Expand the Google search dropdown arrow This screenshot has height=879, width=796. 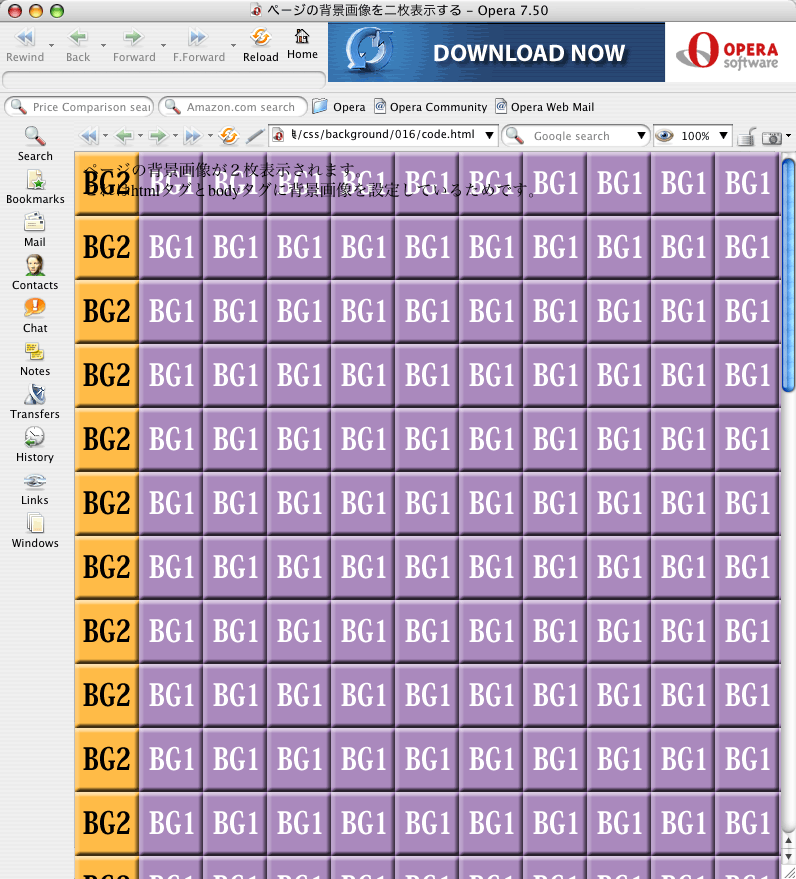click(642, 136)
